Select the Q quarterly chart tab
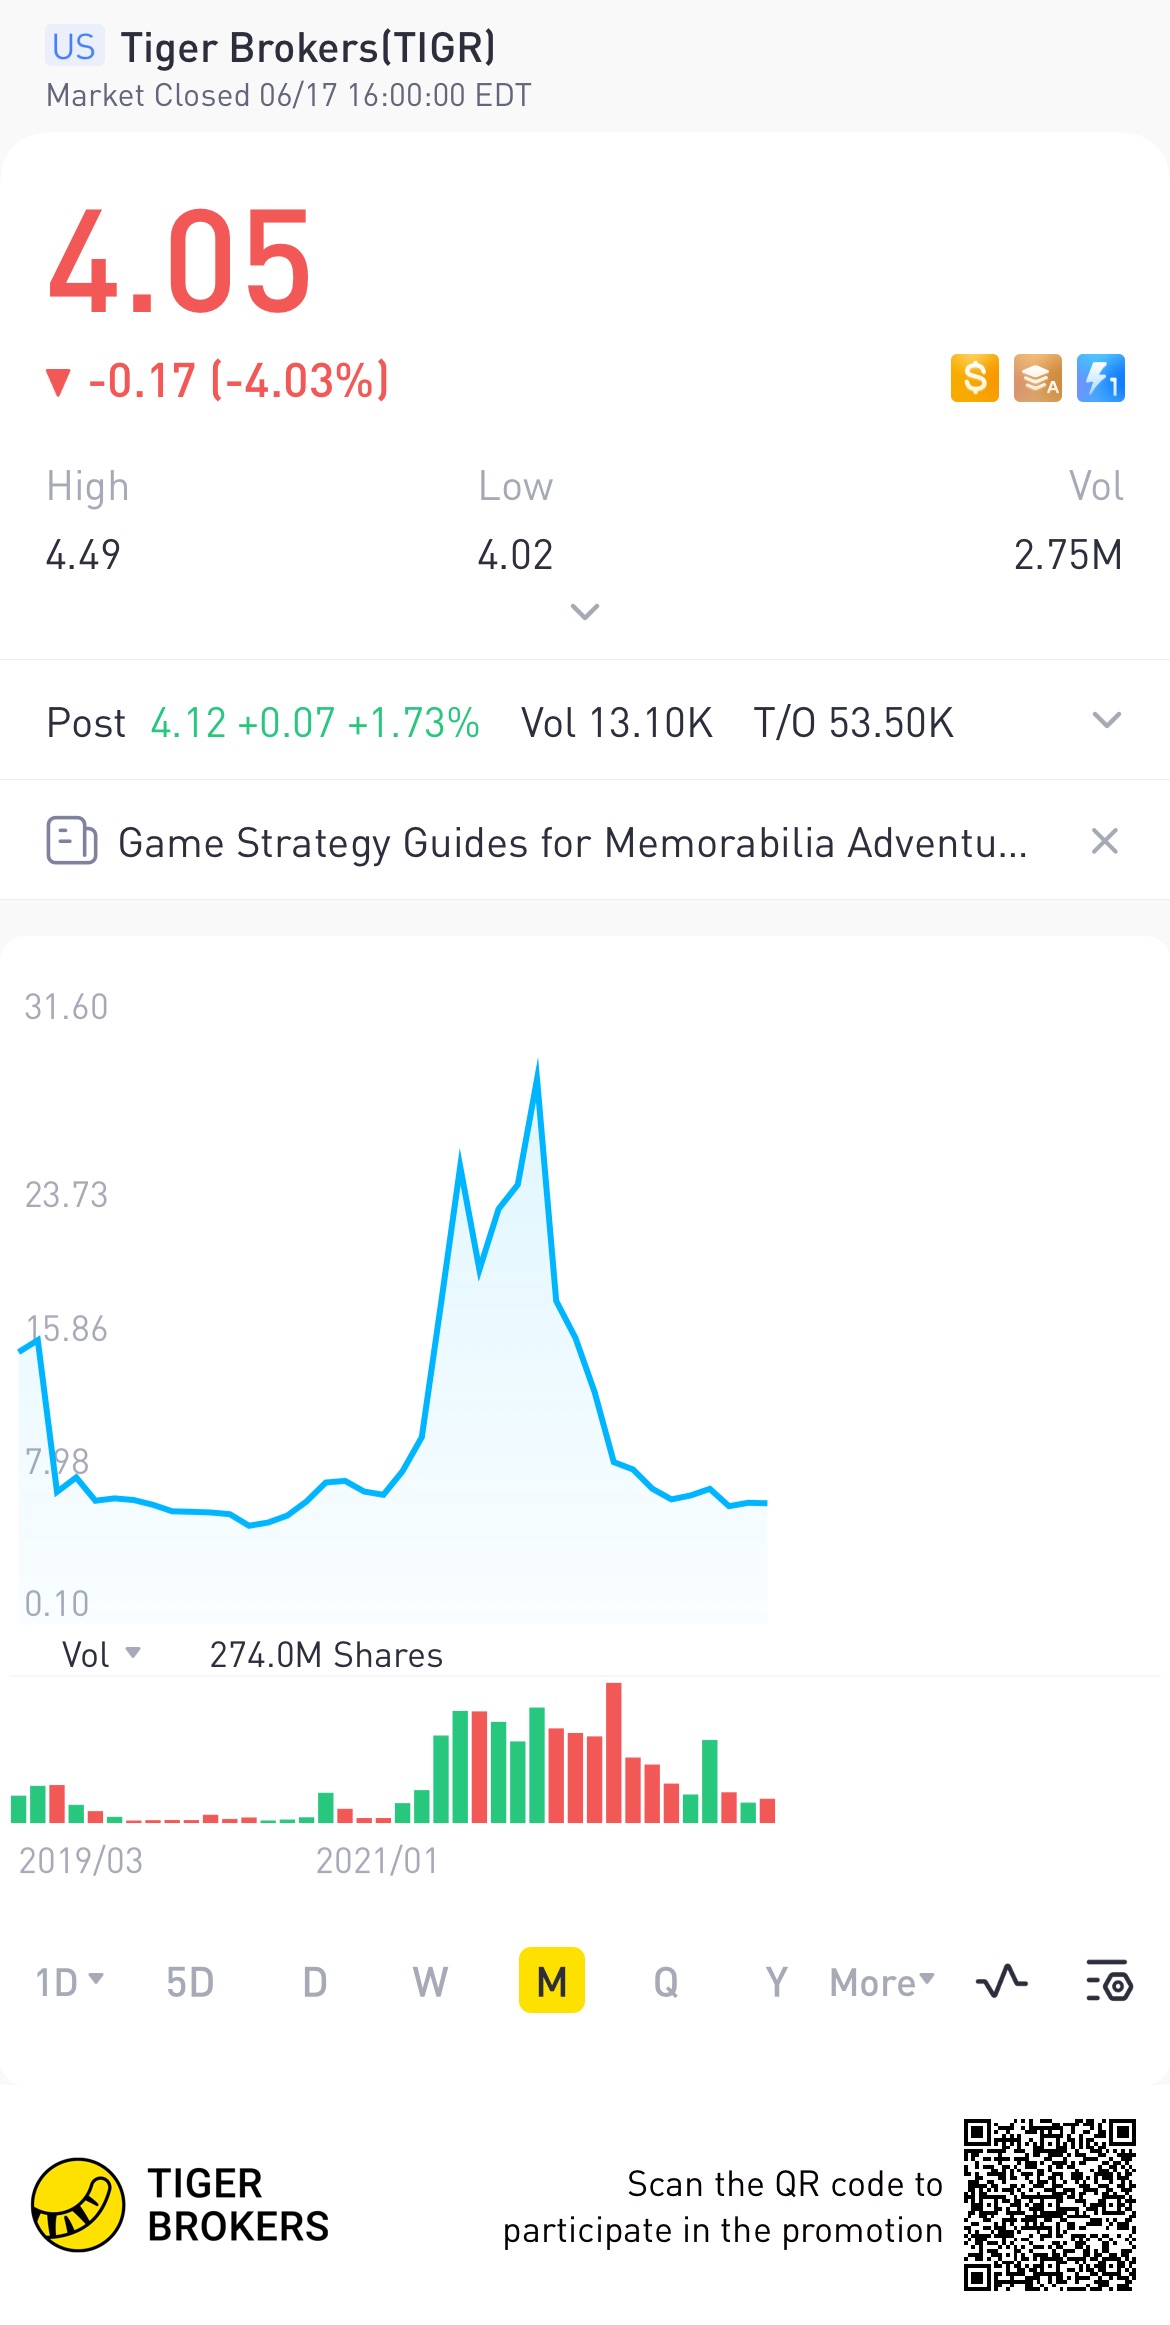The width and height of the screenshot is (1170, 2325). 666,1981
